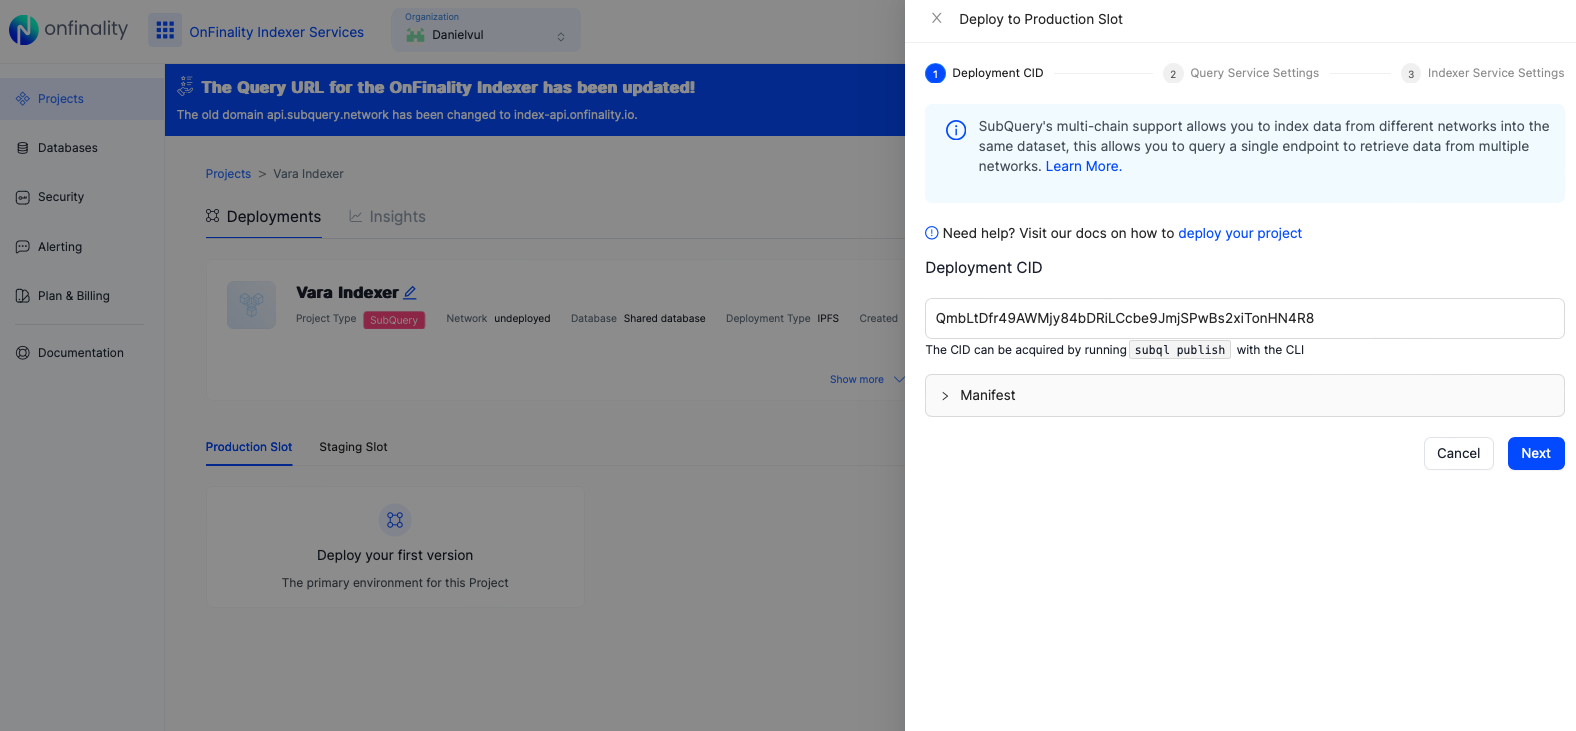1576x731 pixels.
Task: Click step 1 Deployment CID
Action: [985, 73]
